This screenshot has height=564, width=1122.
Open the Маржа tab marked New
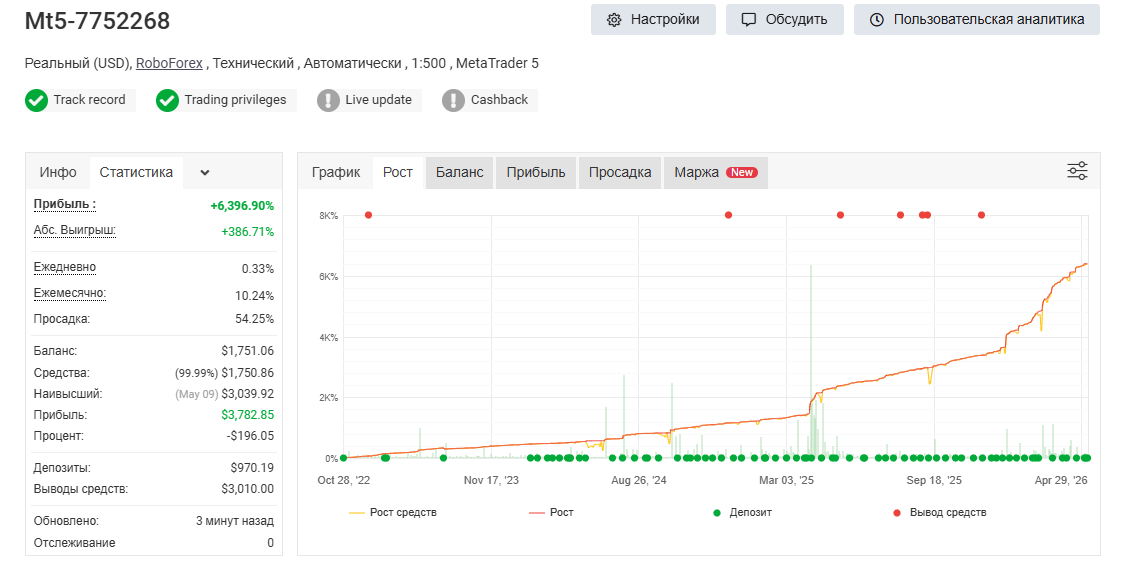[716, 172]
